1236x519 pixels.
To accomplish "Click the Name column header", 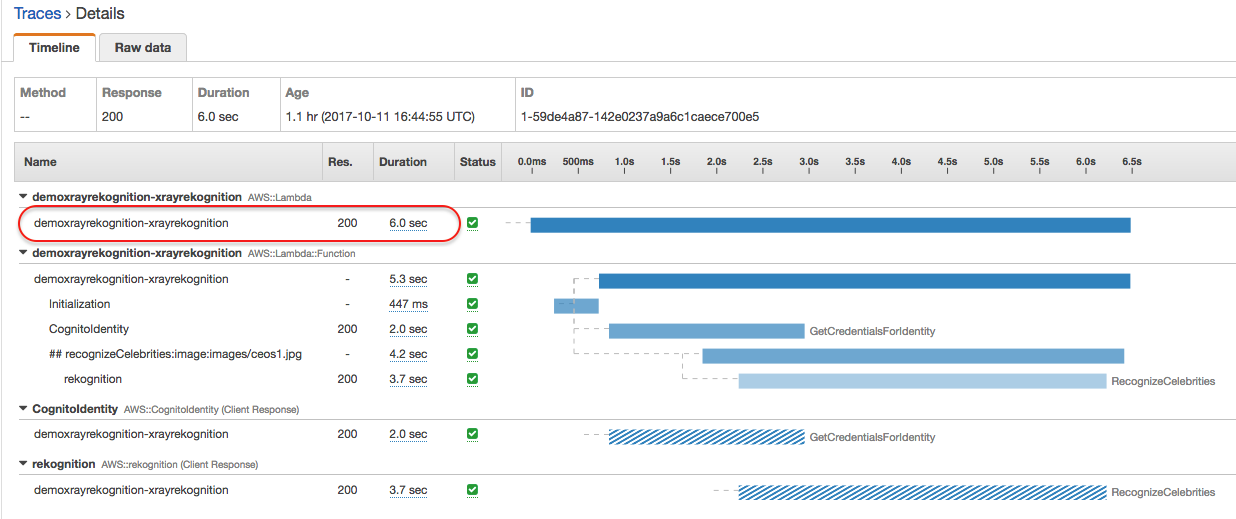I will (x=41, y=162).
